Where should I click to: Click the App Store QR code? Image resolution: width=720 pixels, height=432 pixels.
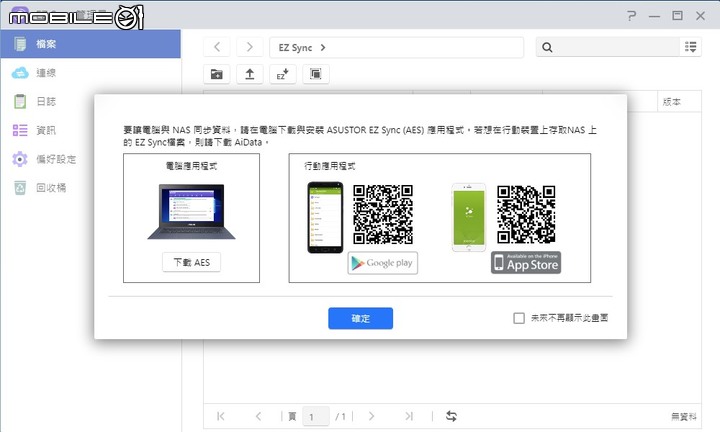526,214
